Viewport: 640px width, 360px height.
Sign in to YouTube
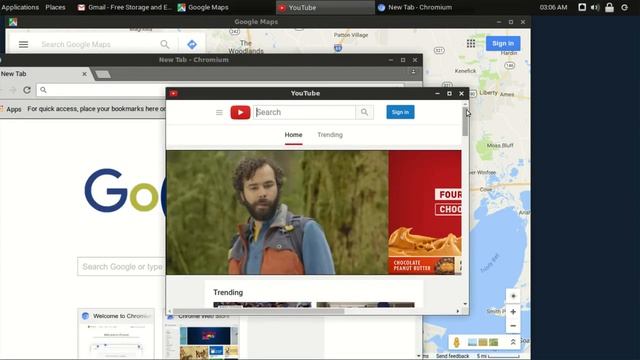pyautogui.click(x=400, y=112)
